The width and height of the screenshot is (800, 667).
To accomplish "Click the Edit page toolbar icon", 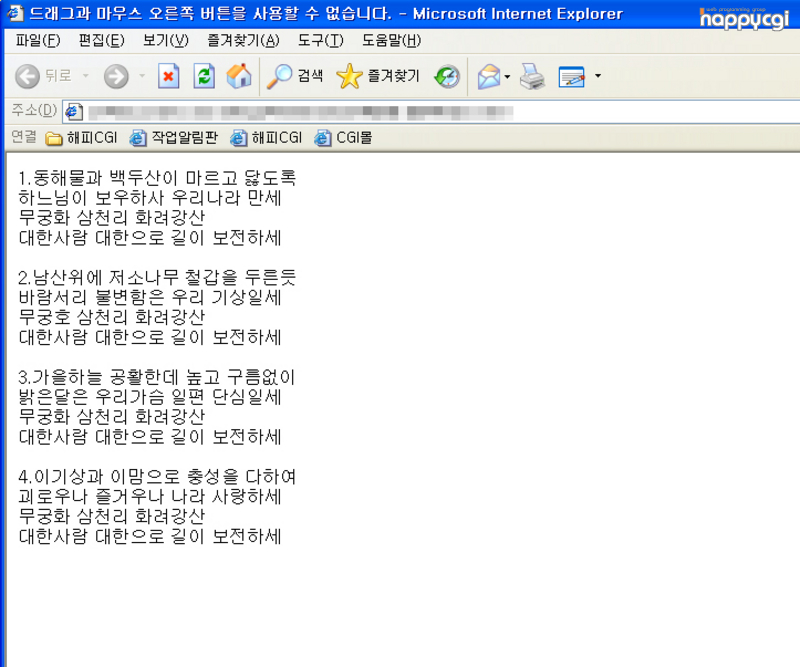I will pyautogui.click(x=571, y=77).
